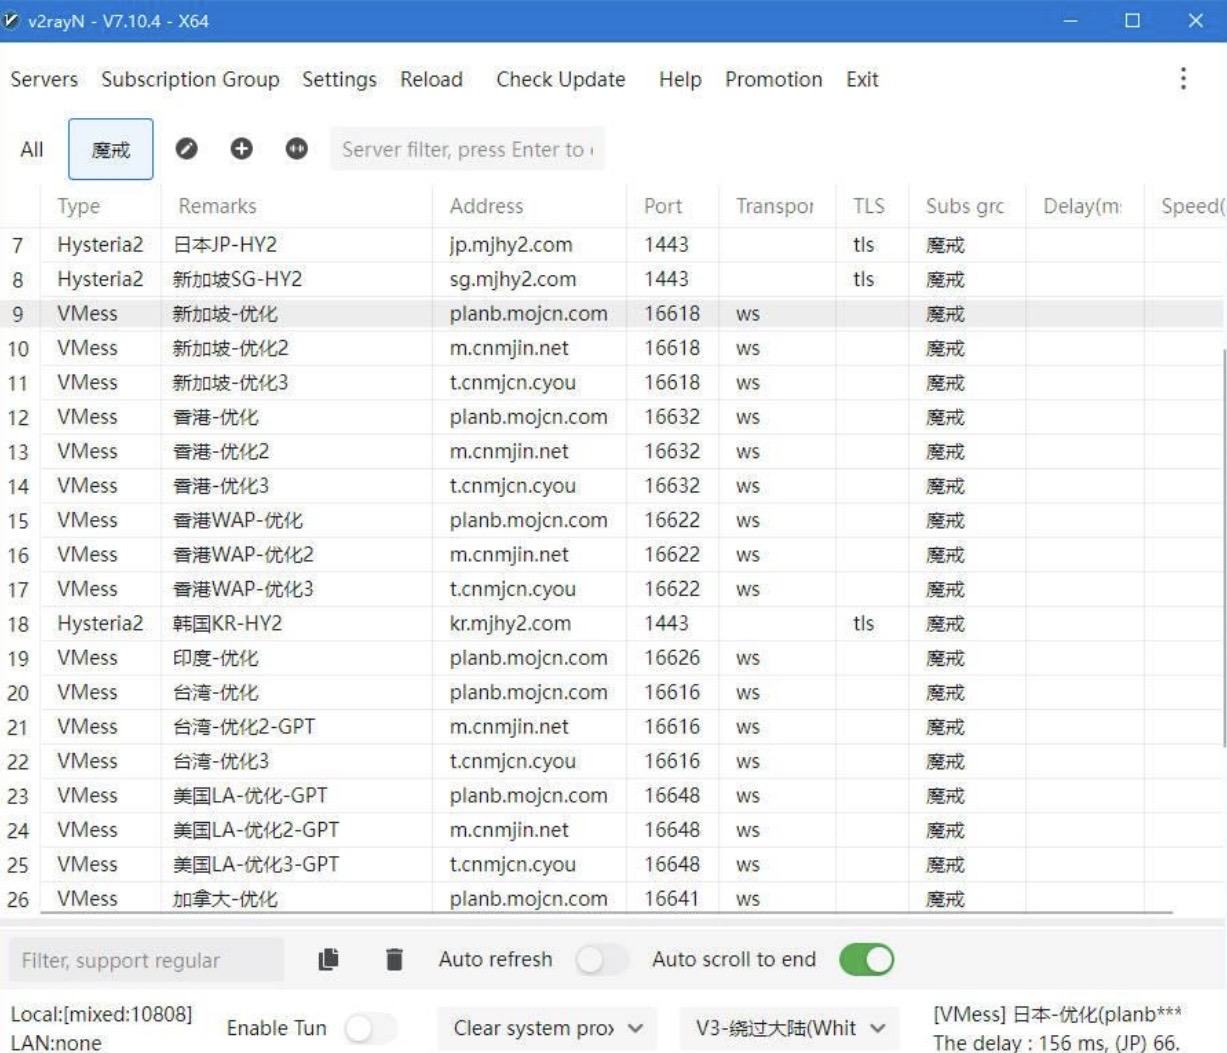Click port cell 16641
This screenshot has height=1053, width=1227.
pos(671,898)
